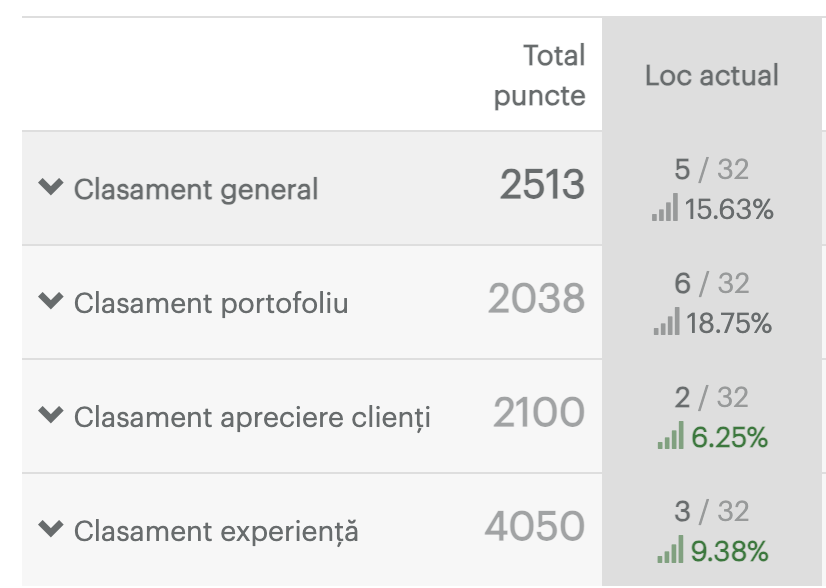Click the 2 / 32 rank position

tap(712, 397)
